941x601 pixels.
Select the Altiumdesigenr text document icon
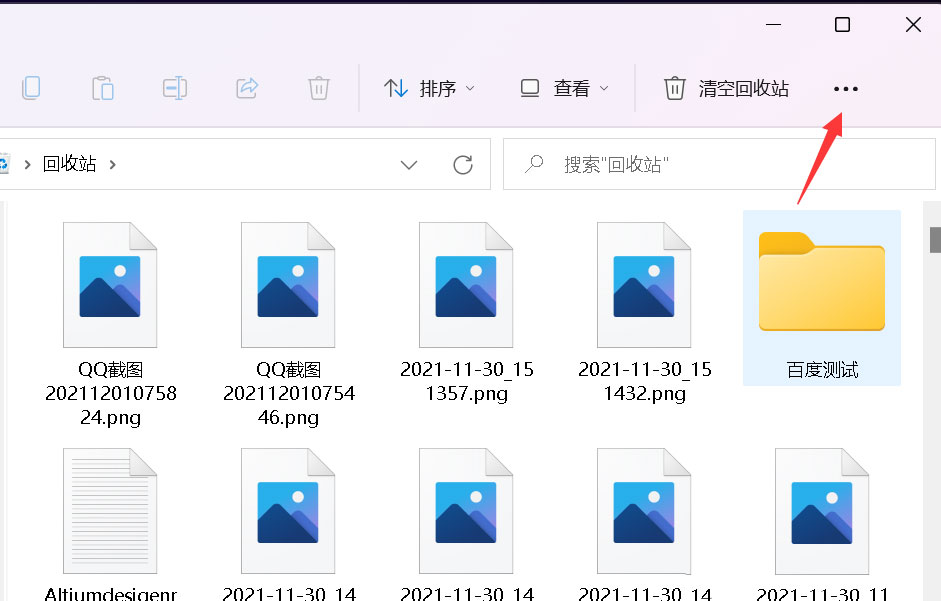click(x=110, y=510)
